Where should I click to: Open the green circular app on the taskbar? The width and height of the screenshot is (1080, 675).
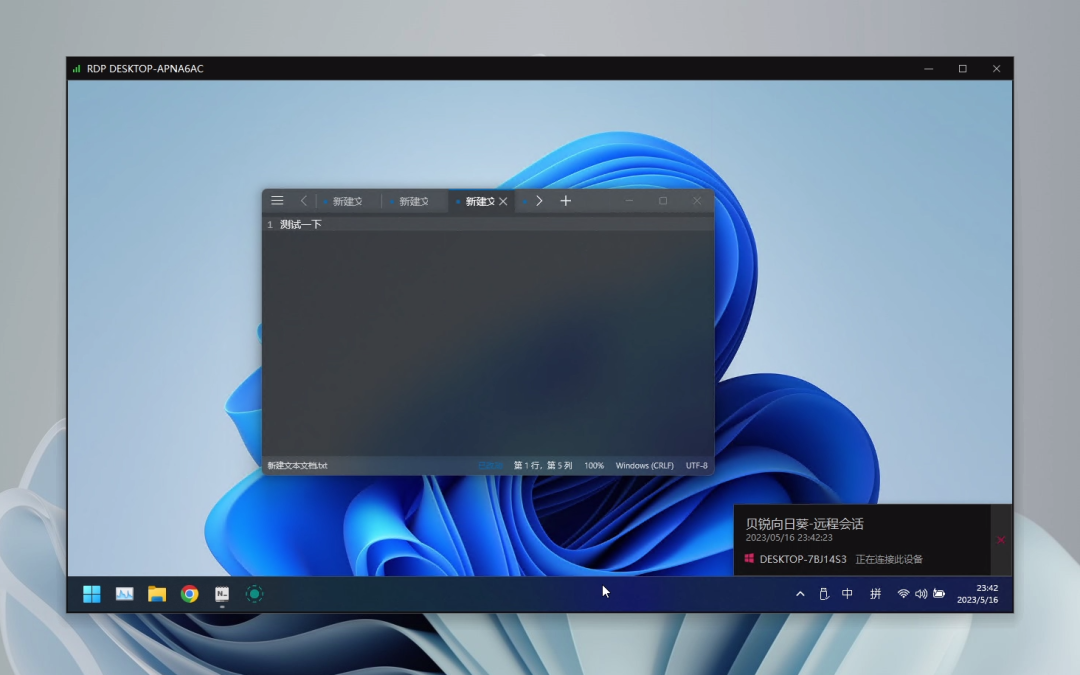click(254, 594)
